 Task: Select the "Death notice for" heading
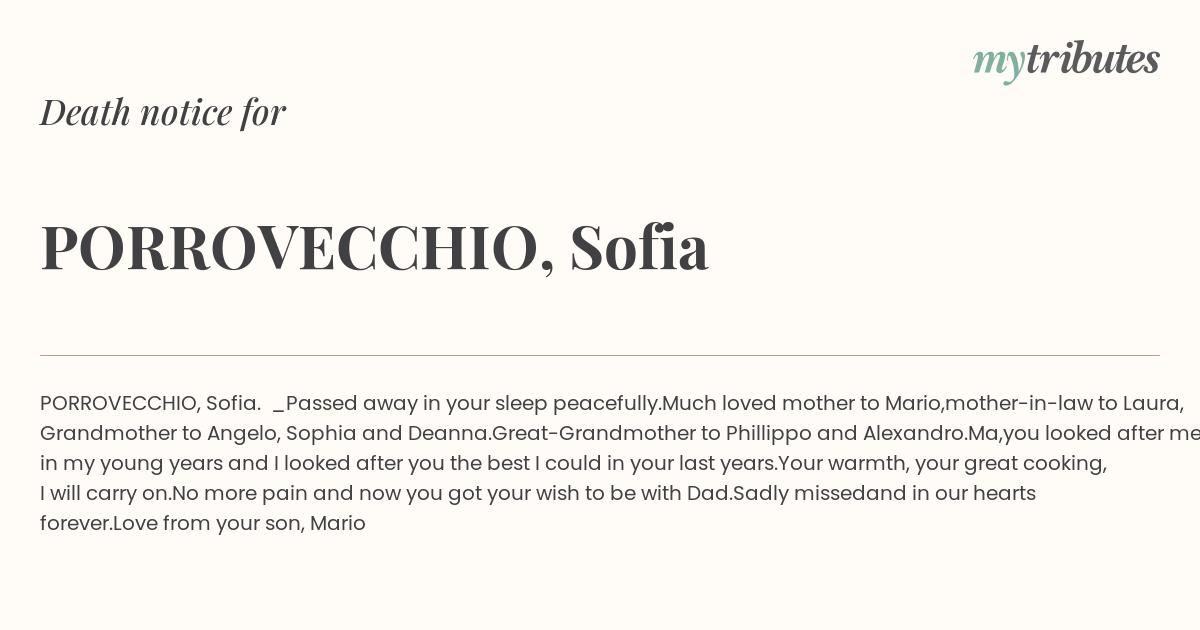[163, 112]
